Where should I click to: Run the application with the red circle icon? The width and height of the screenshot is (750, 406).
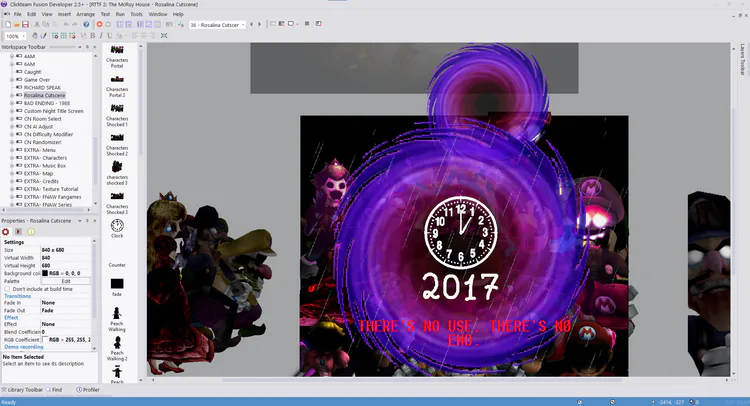[x=99, y=24]
